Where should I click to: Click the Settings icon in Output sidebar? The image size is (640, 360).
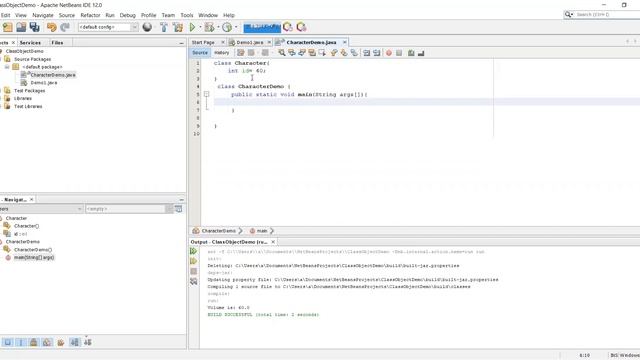pos(193,281)
